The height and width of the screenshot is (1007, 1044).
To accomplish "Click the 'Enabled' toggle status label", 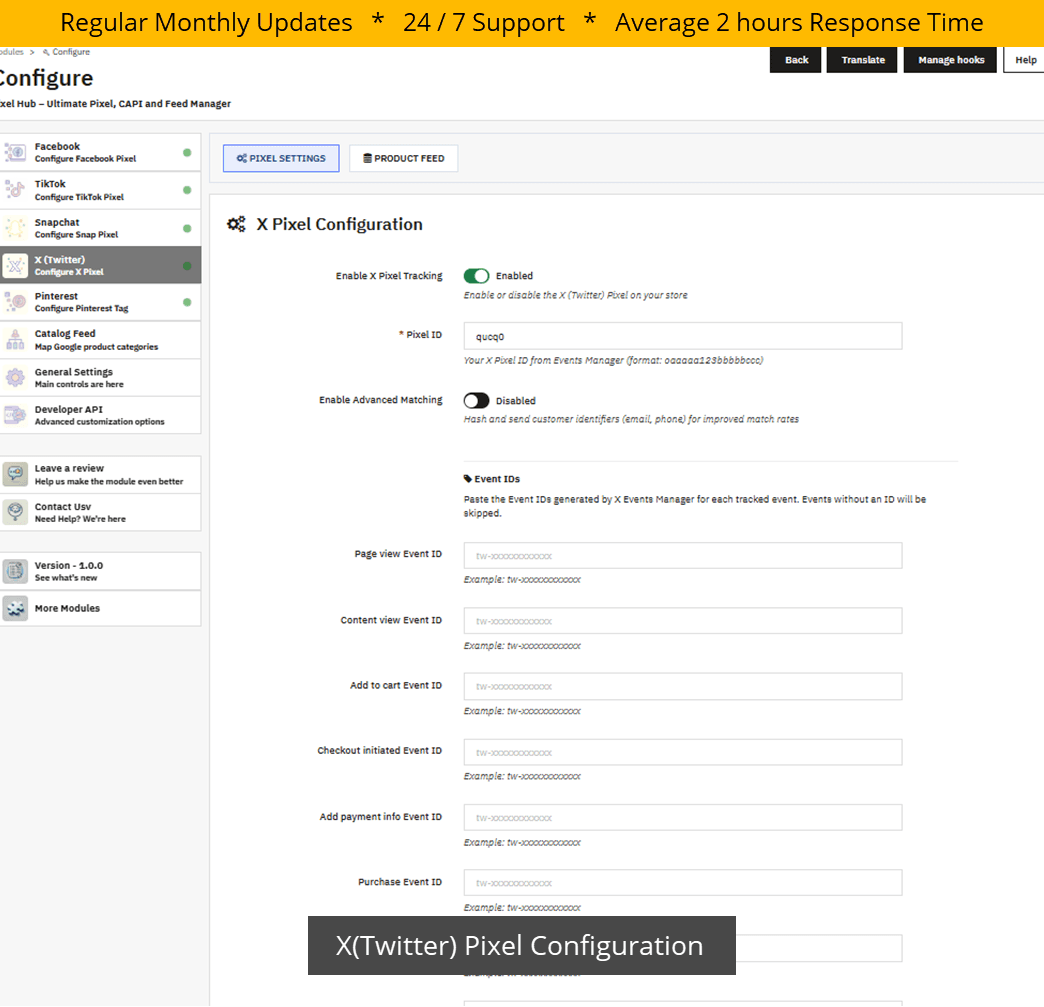I will tap(514, 276).
